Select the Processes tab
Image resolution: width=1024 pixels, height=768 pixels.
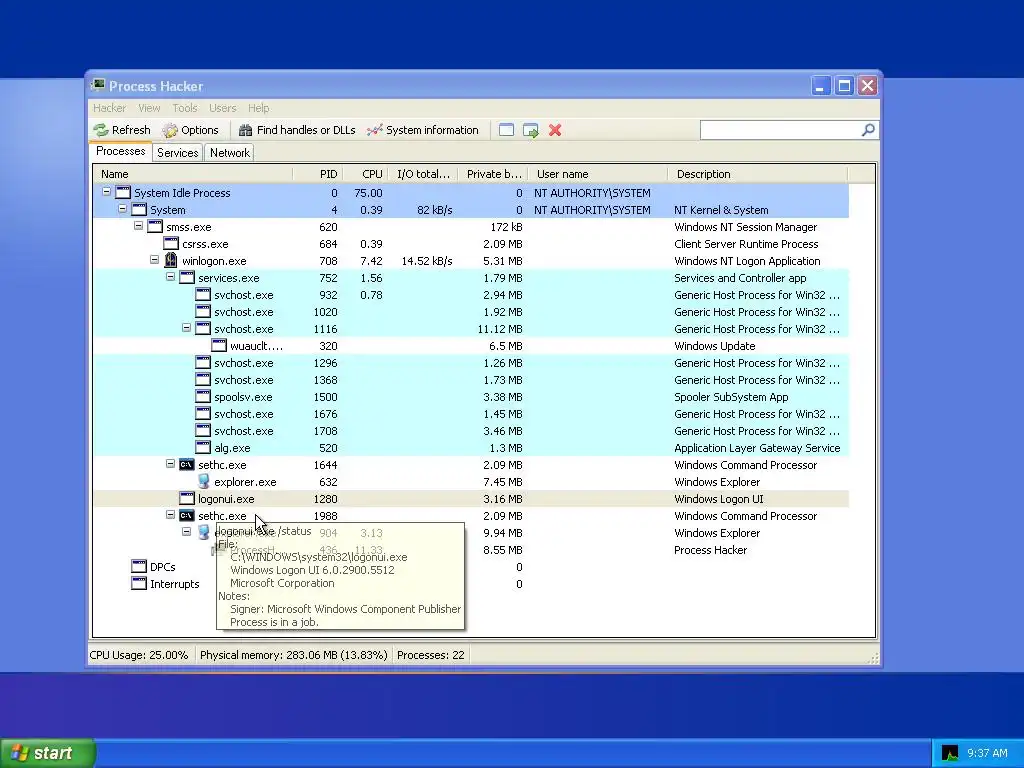coord(121,152)
